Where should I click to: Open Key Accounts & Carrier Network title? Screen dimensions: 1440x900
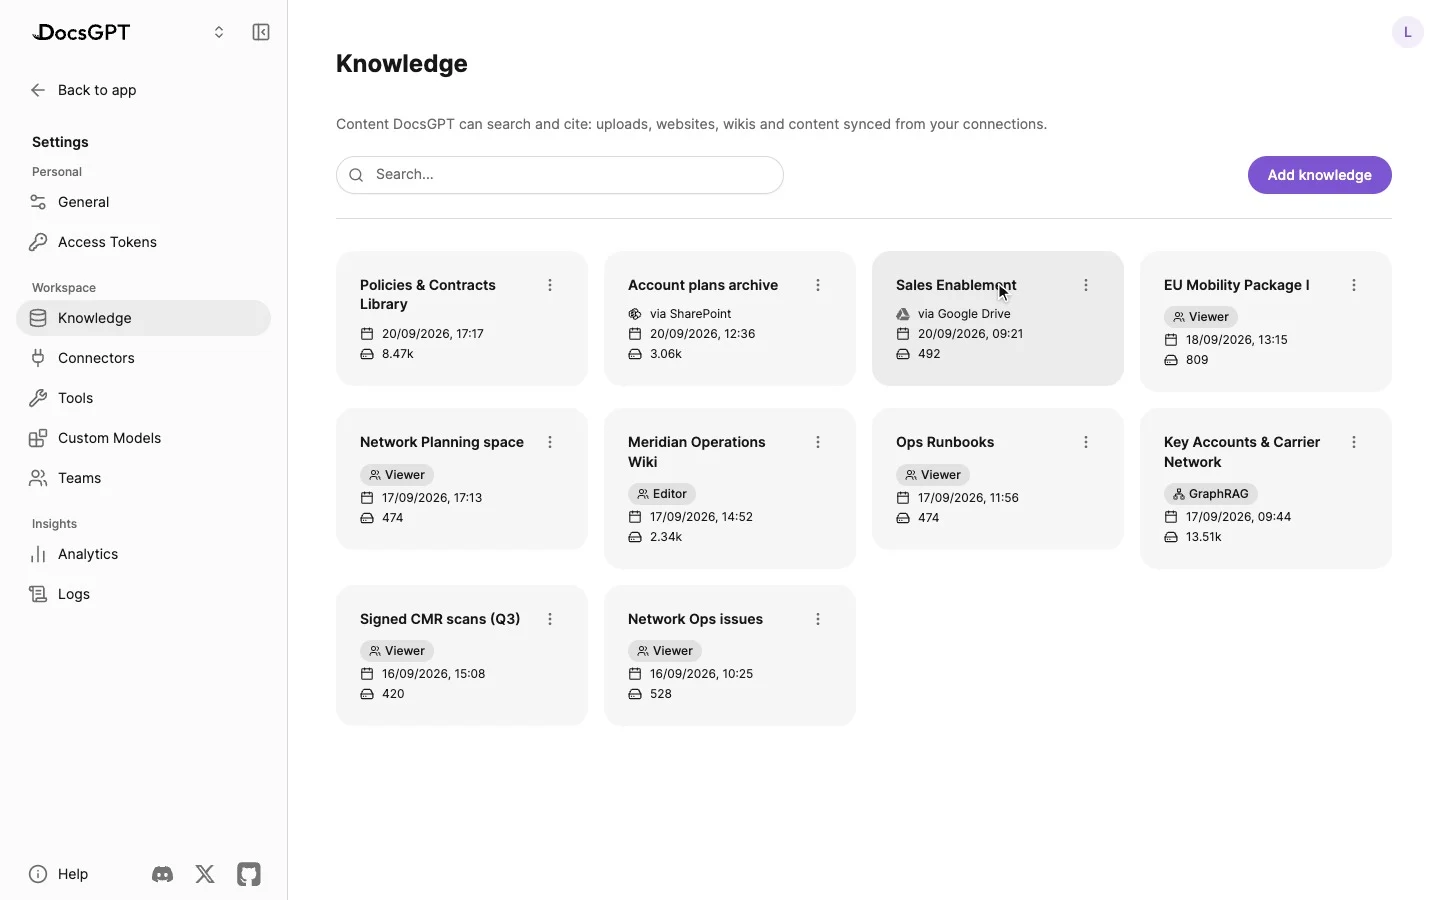pos(1242,452)
